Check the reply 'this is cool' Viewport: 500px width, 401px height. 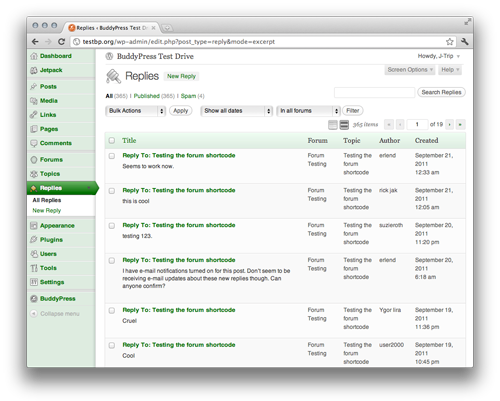[x=112, y=191]
